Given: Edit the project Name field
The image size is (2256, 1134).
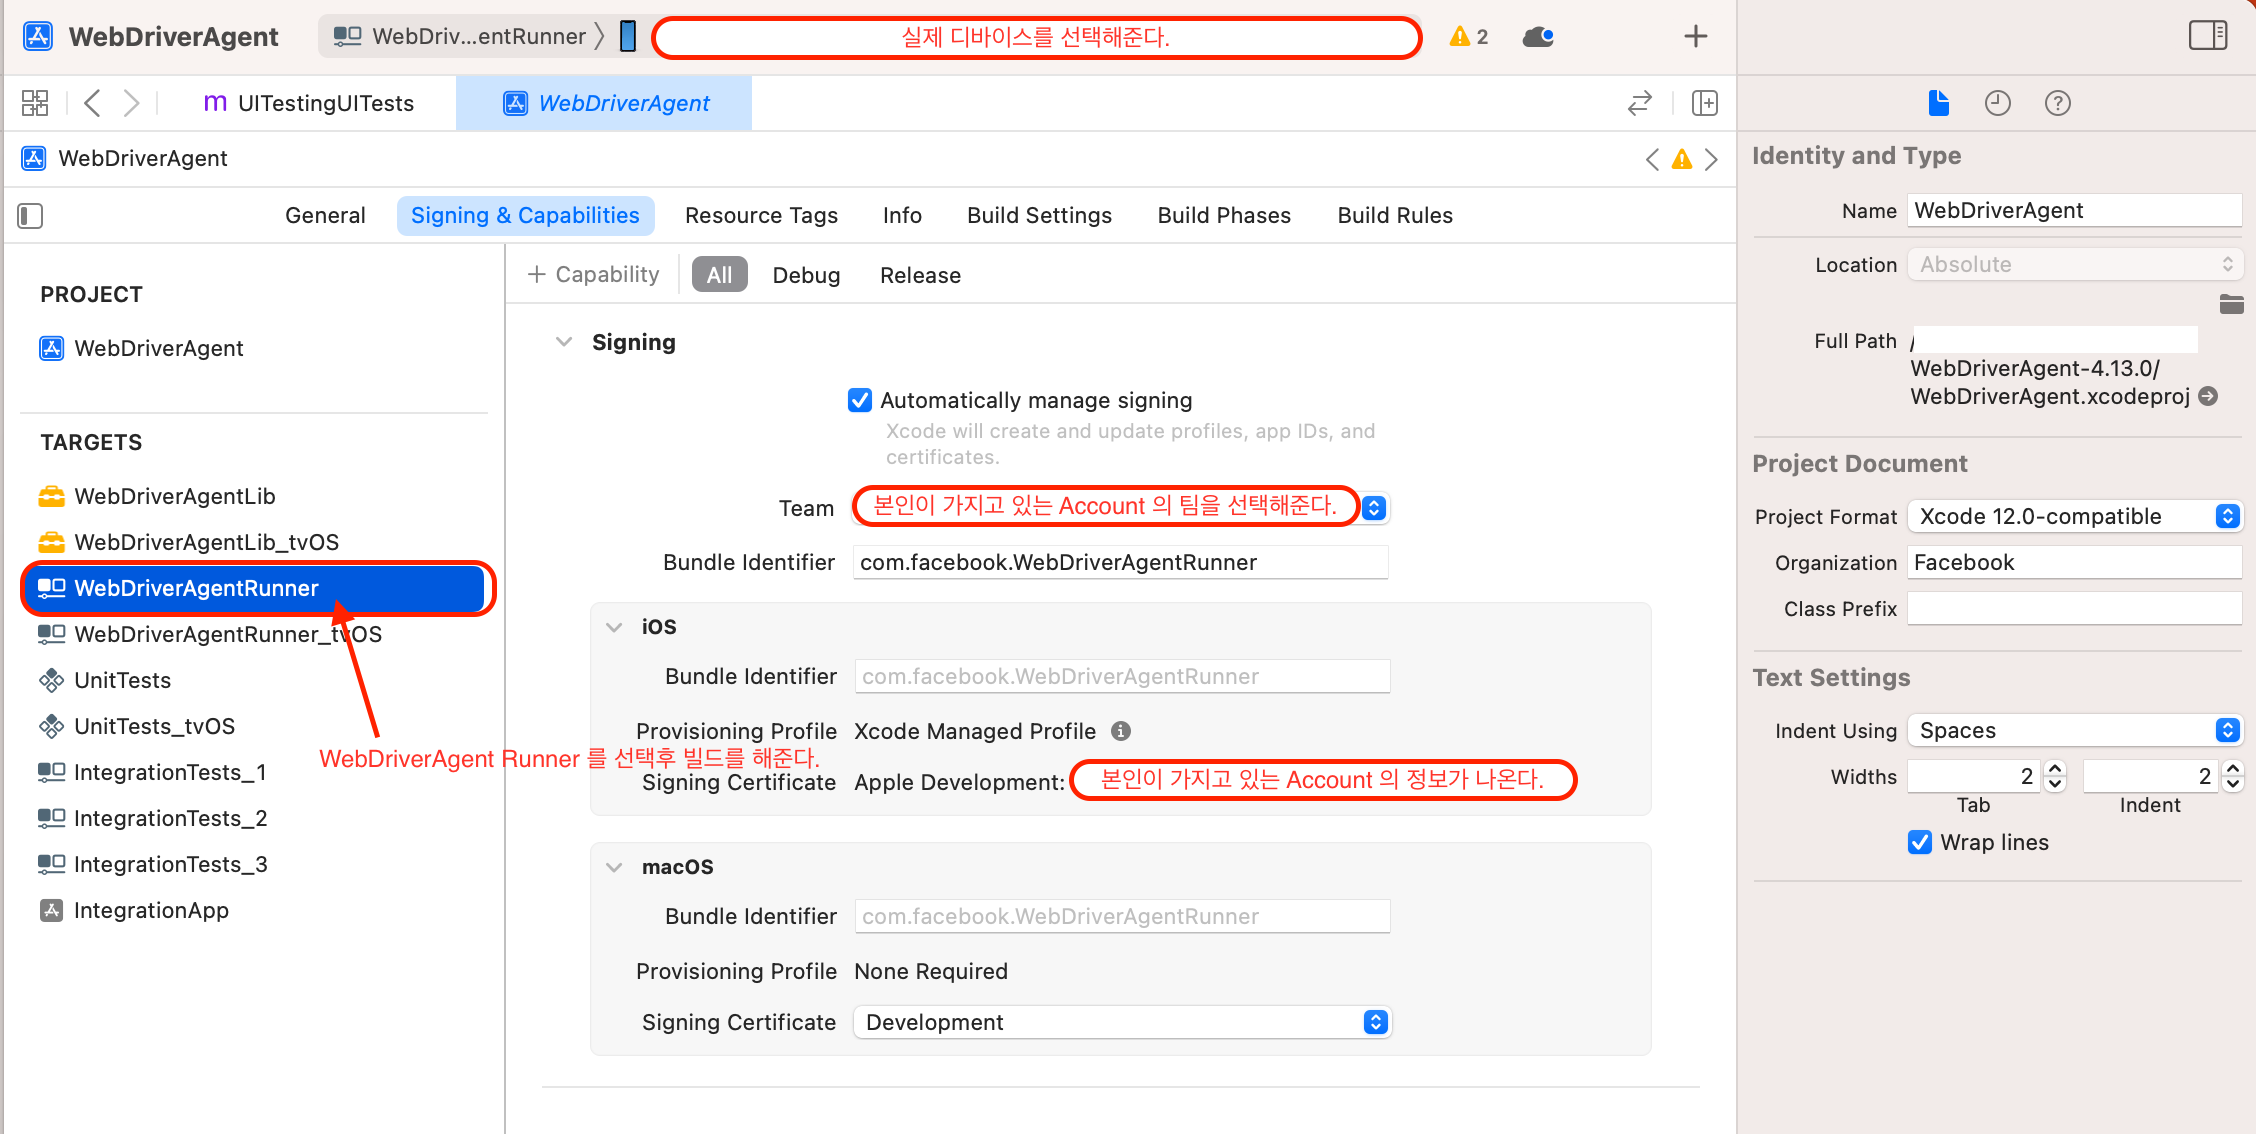Looking at the screenshot, I should tap(2074, 210).
